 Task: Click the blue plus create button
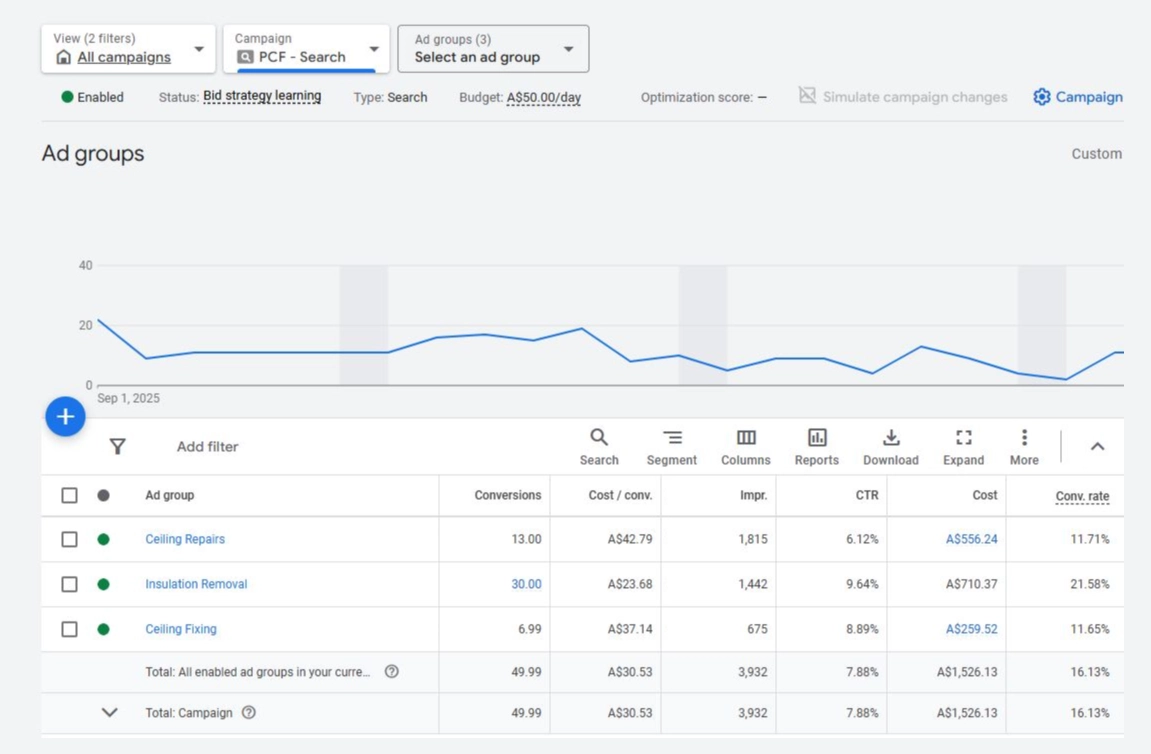(66, 417)
